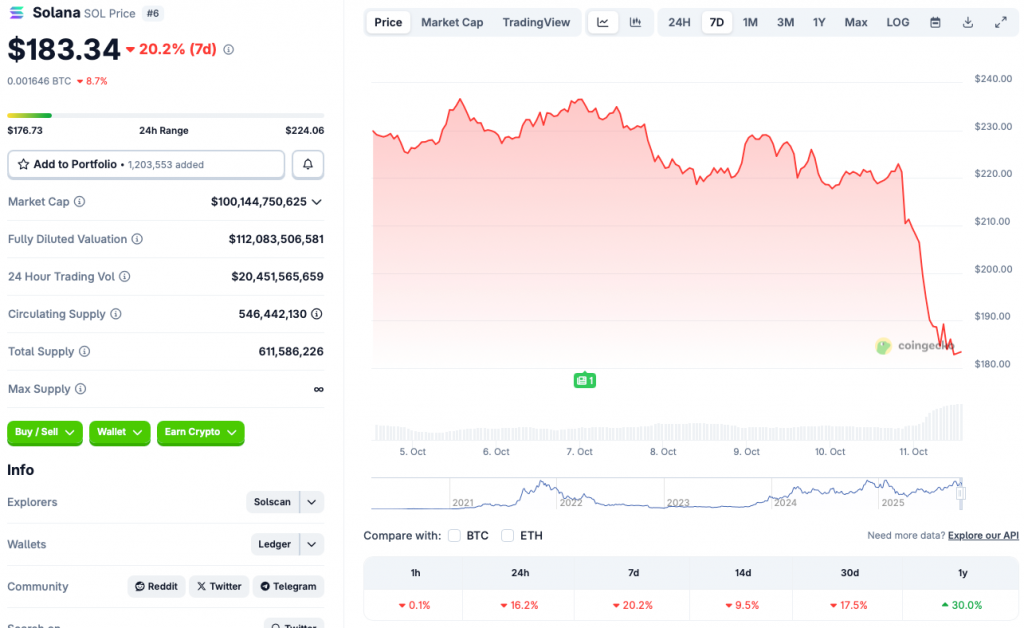
Task: Switch to the Market Cap tab
Action: pos(452,22)
